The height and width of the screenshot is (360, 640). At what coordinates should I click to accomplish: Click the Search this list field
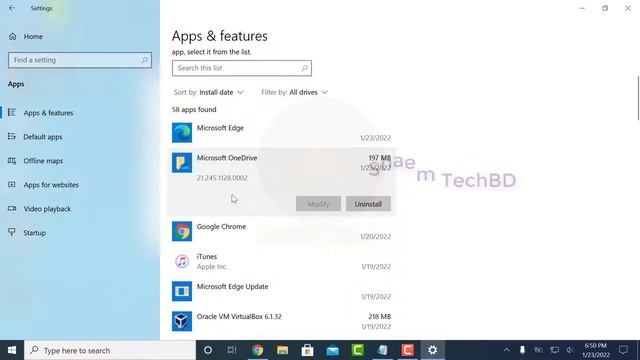click(x=242, y=68)
